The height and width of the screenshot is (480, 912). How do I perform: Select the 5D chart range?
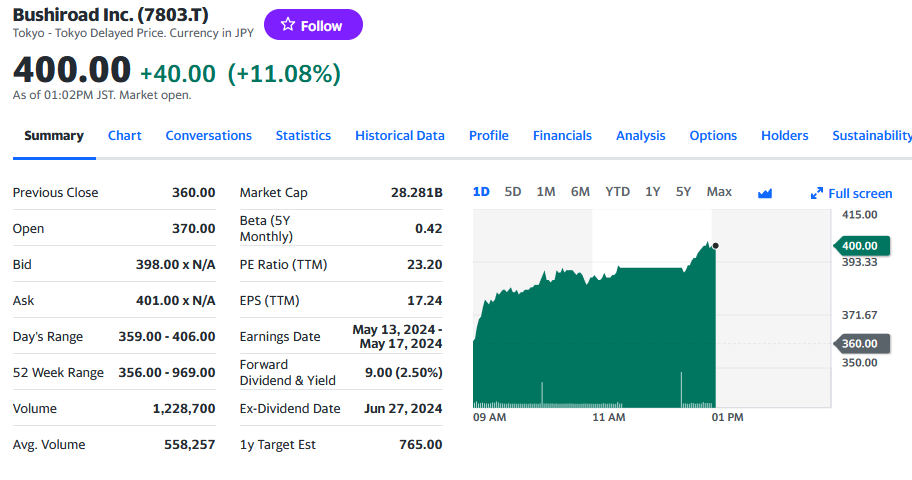(x=512, y=191)
